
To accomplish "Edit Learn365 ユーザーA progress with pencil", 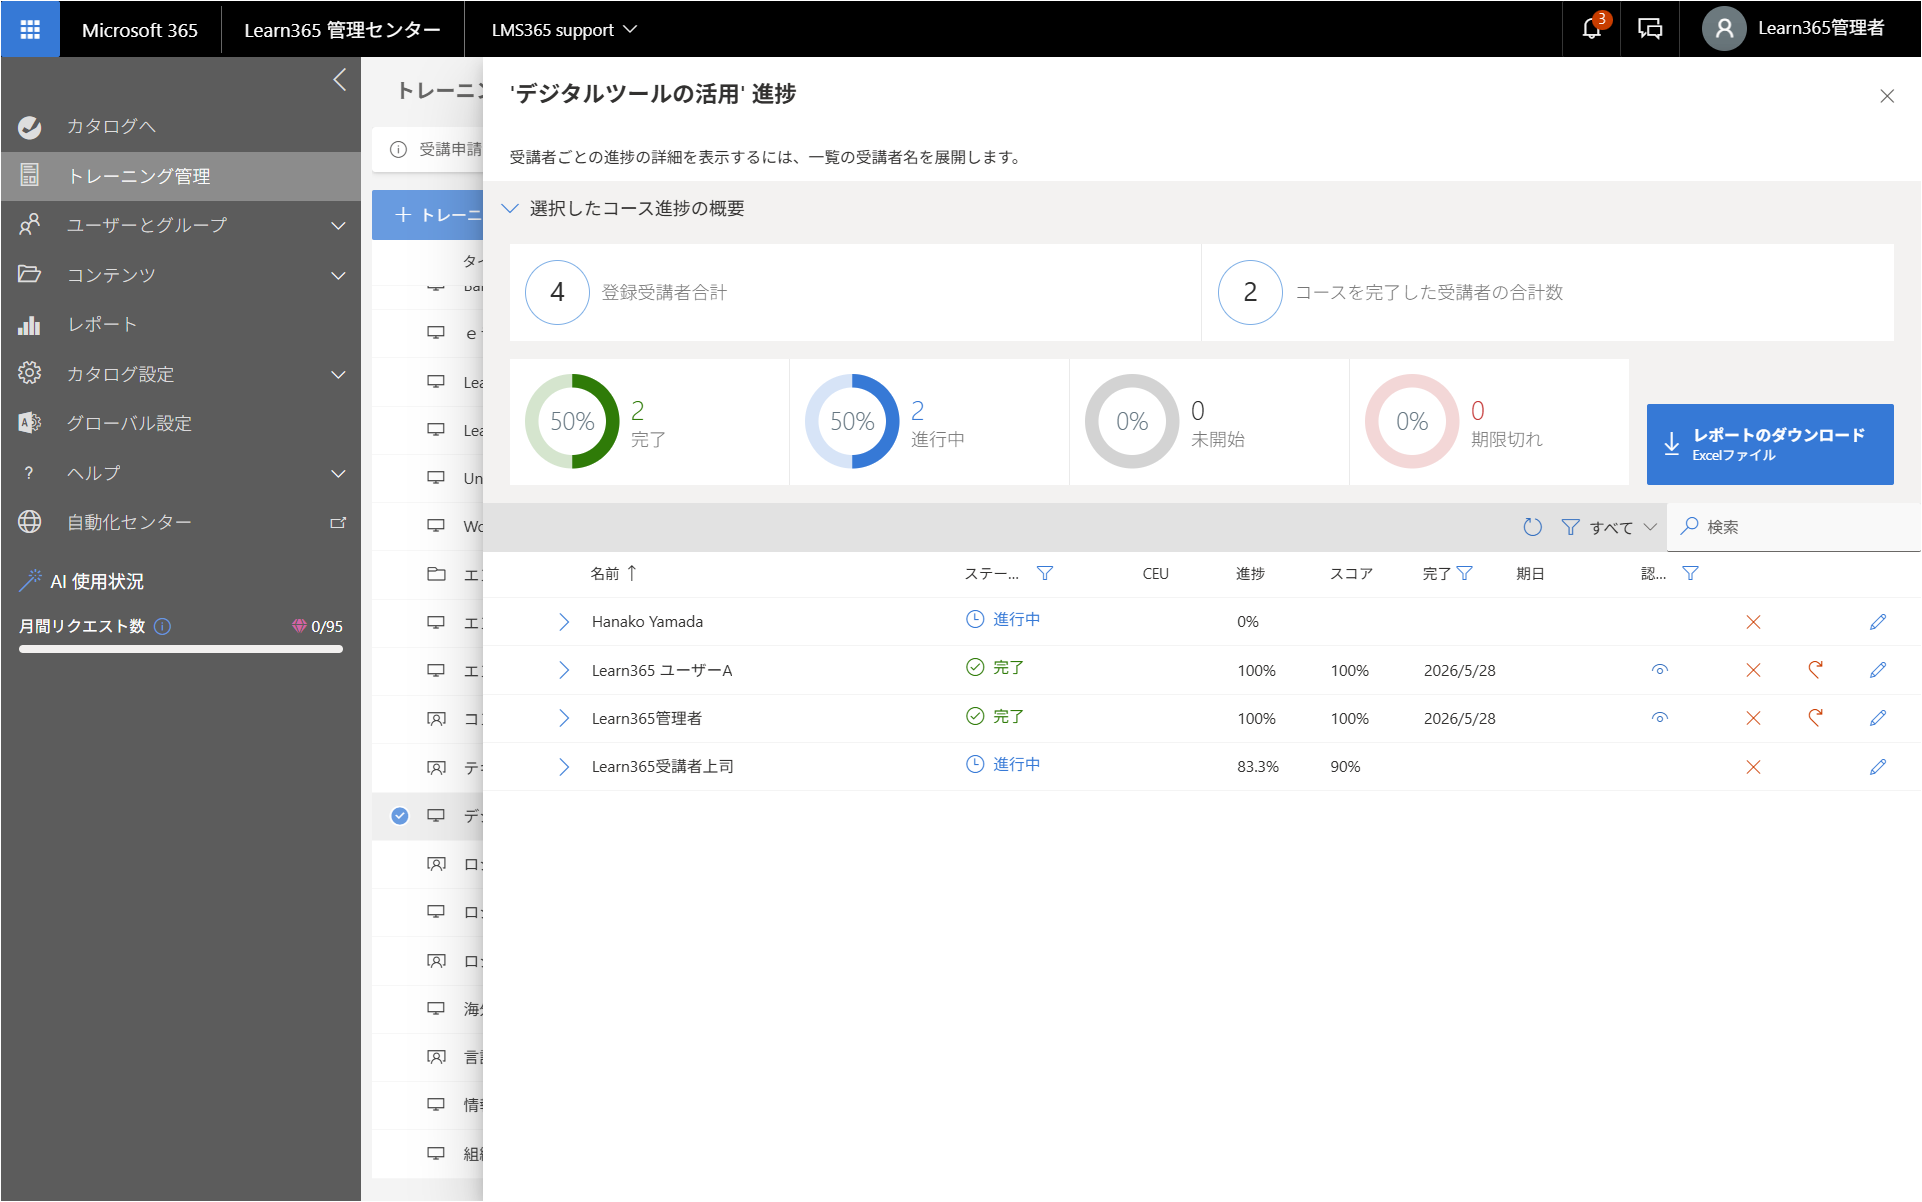I will (1878, 670).
